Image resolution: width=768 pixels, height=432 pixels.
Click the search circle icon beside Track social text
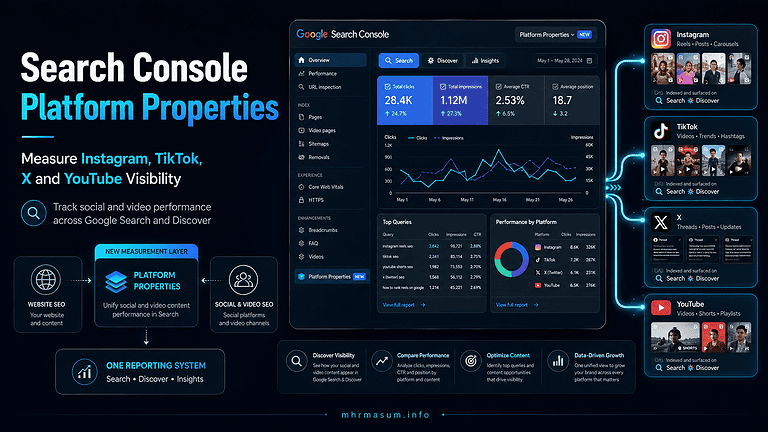[34, 213]
